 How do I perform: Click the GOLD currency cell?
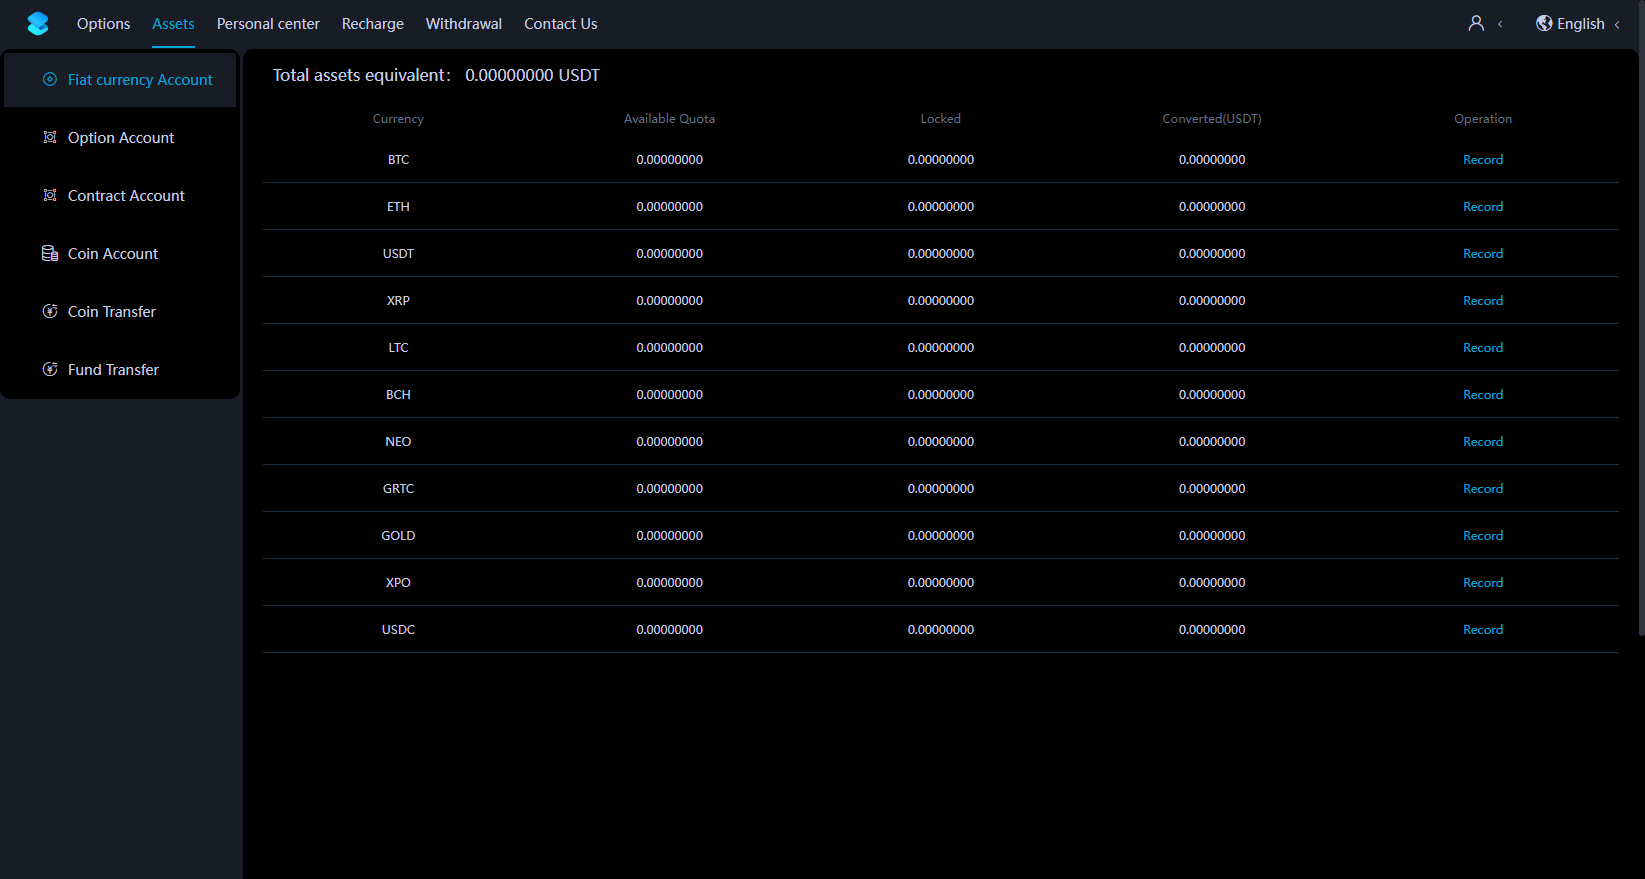(x=398, y=536)
